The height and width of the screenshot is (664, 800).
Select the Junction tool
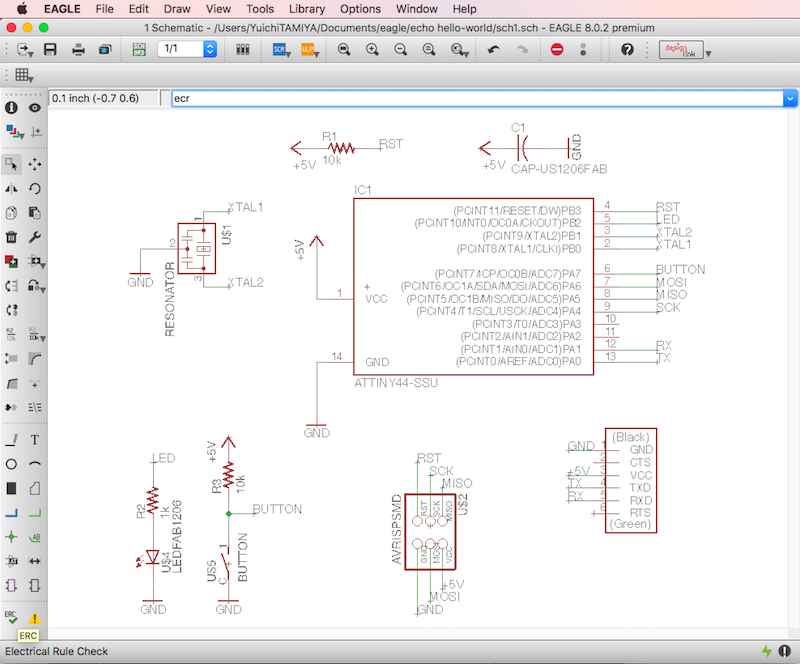(x=11, y=537)
